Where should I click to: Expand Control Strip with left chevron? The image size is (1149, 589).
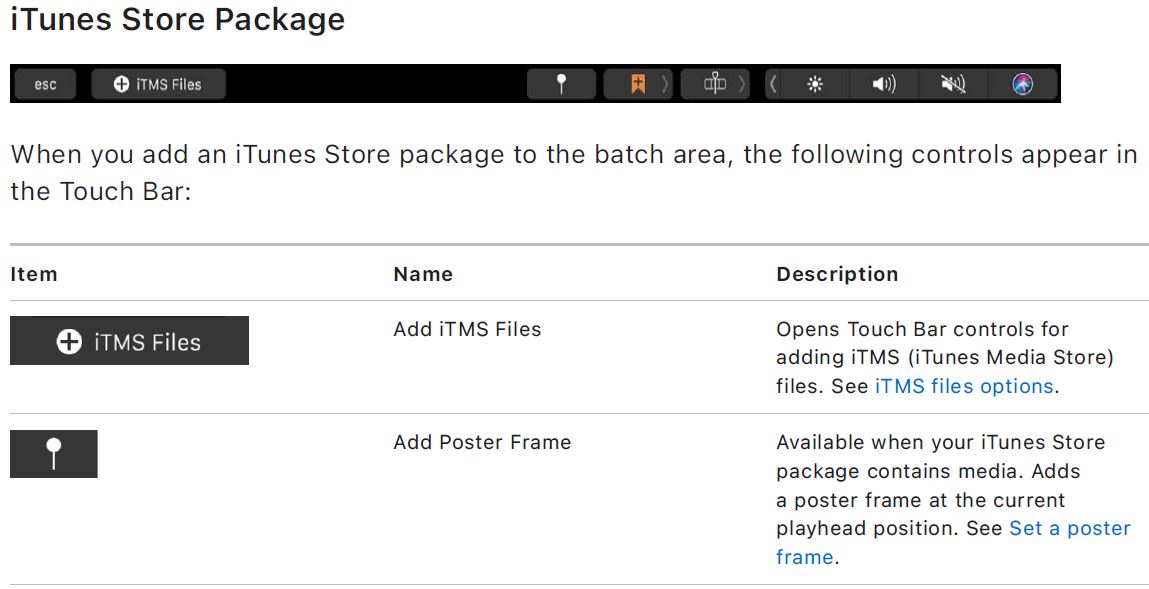pyautogui.click(x=773, y=85)
